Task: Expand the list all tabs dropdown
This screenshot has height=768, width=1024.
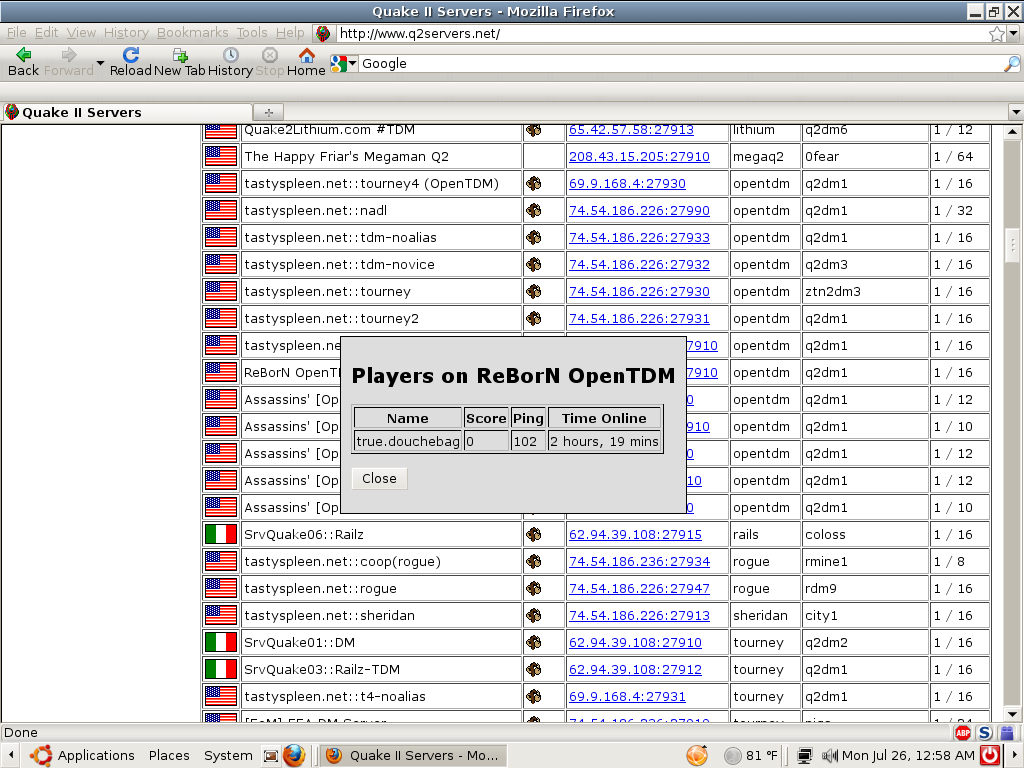Action: point(1016,112)
